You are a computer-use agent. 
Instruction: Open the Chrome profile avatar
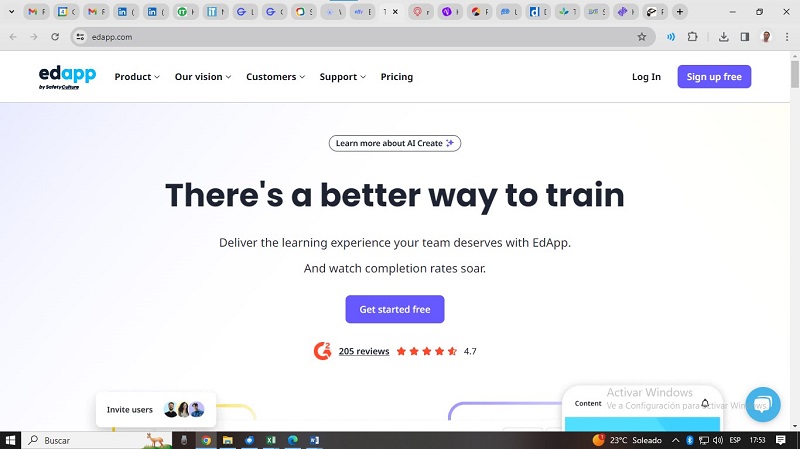pos(766,37)
